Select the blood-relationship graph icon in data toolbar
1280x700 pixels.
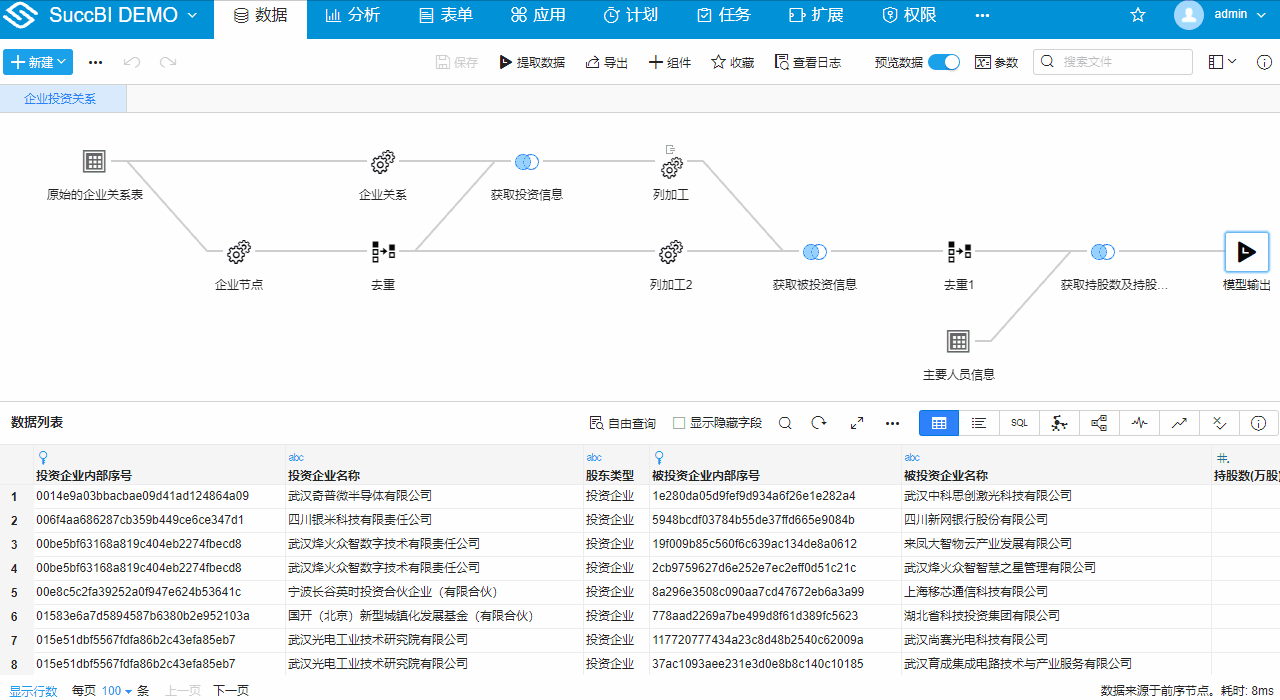coord(1099,422)
